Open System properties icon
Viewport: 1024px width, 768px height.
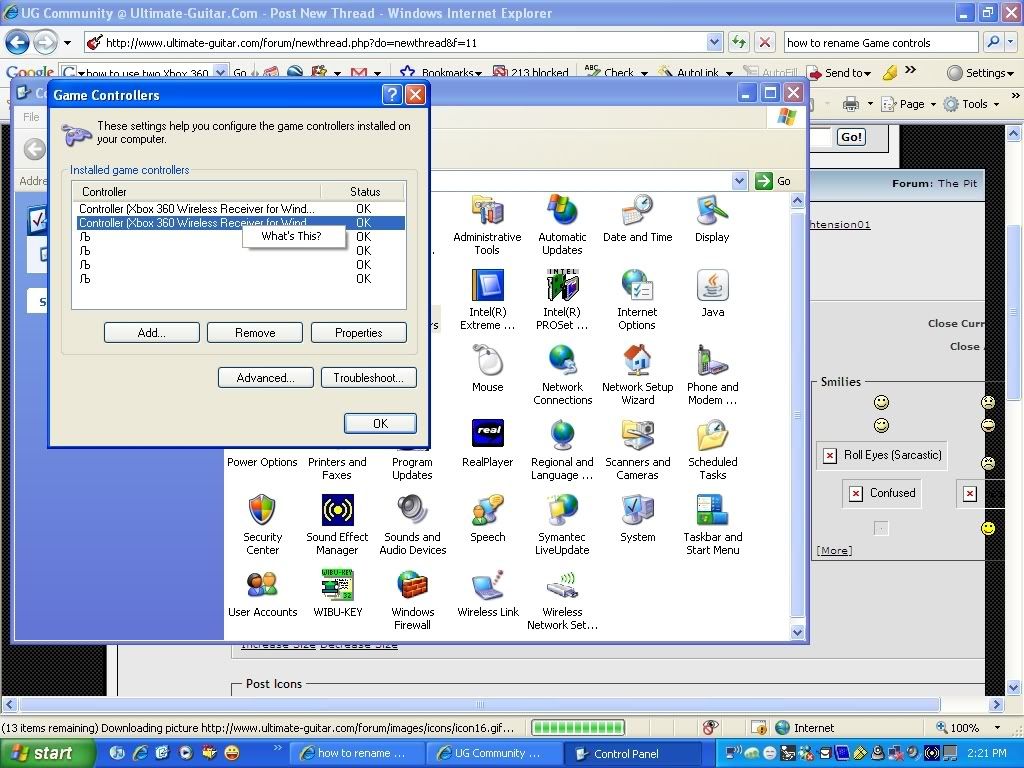pyautogui.click(x=637, y=519)
